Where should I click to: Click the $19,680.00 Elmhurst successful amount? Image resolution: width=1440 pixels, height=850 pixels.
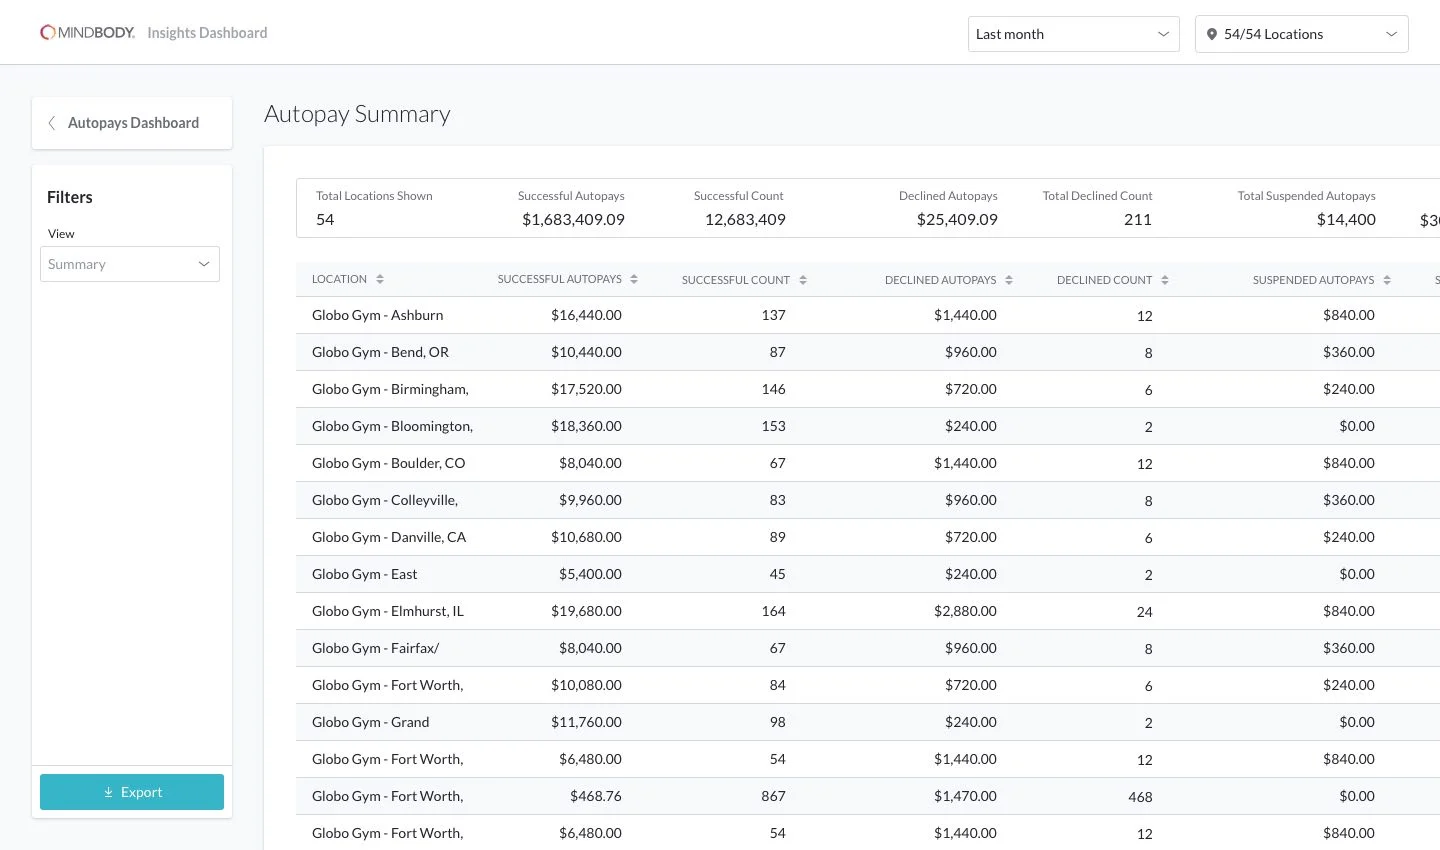click(586, 611)
